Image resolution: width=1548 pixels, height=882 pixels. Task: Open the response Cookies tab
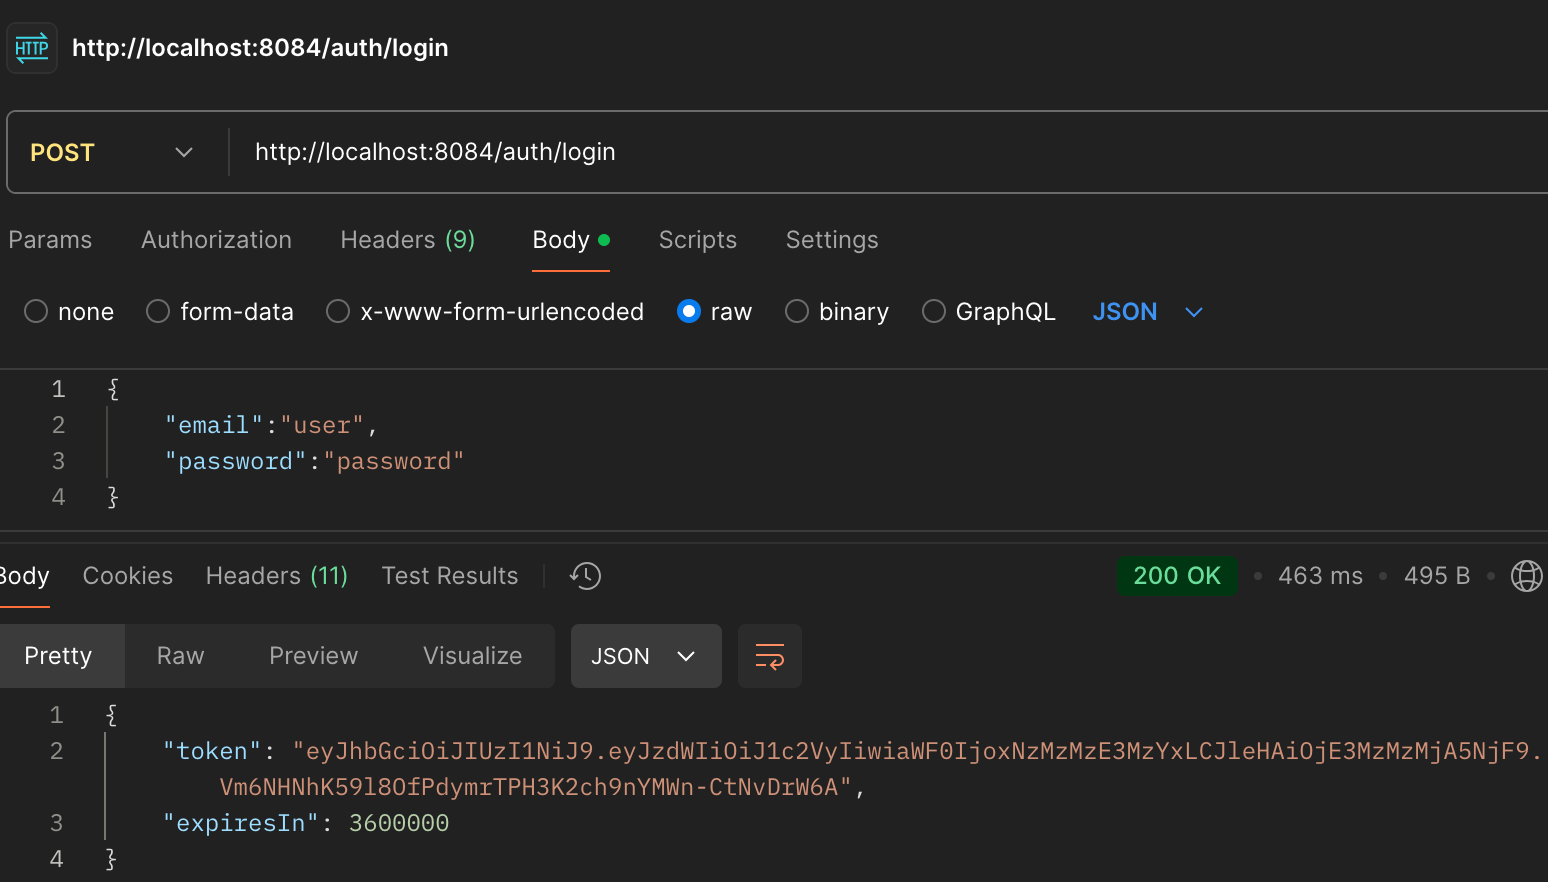128,576
